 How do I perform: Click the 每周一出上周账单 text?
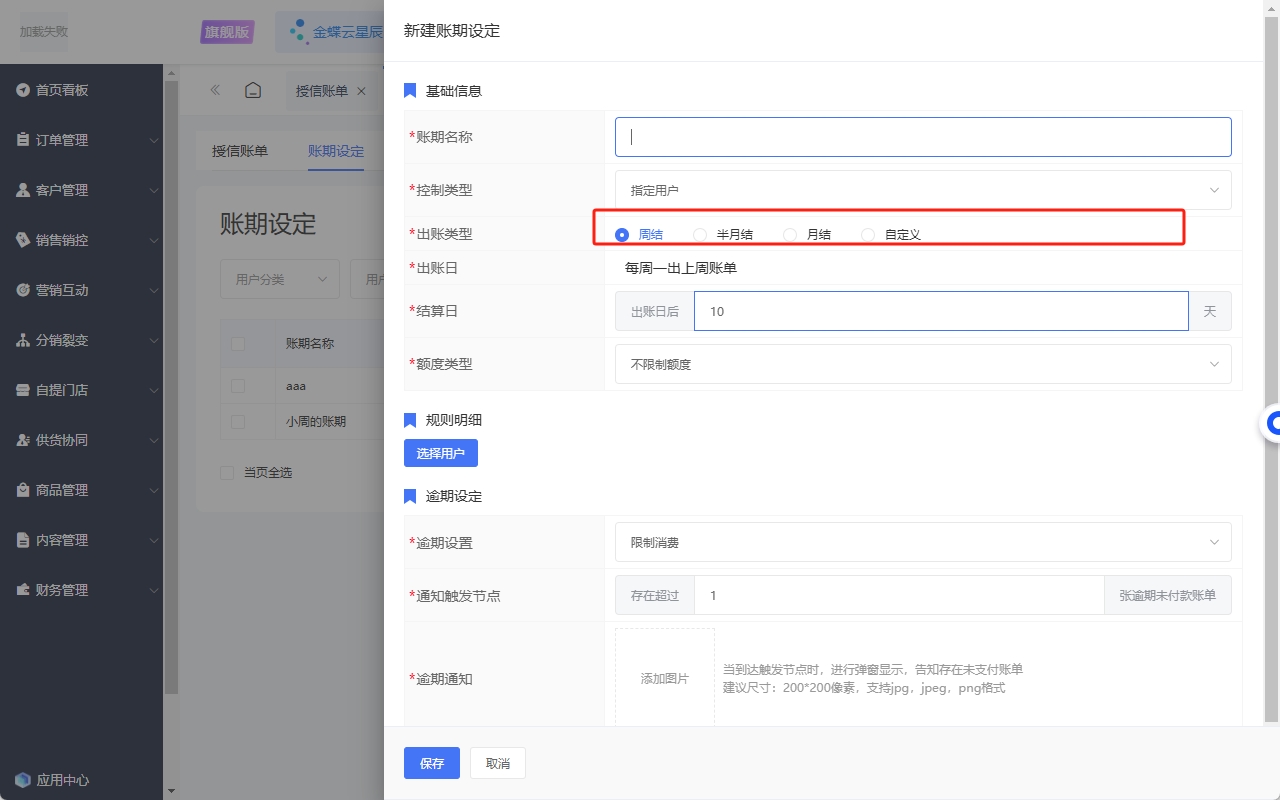[681, 268]
